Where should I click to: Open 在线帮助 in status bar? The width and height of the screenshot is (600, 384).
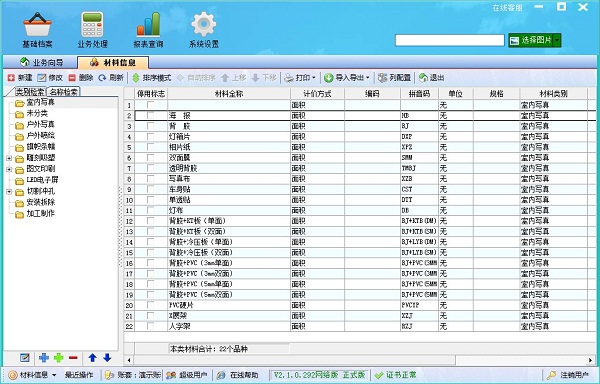(239, 375)
